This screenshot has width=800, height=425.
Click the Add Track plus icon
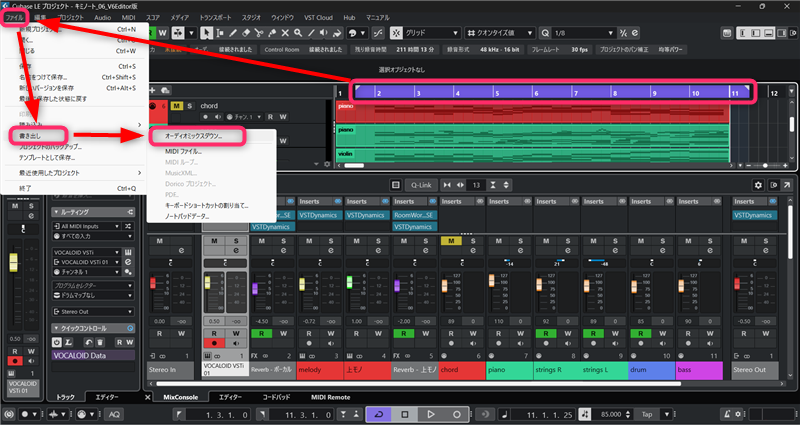point(152,90)
